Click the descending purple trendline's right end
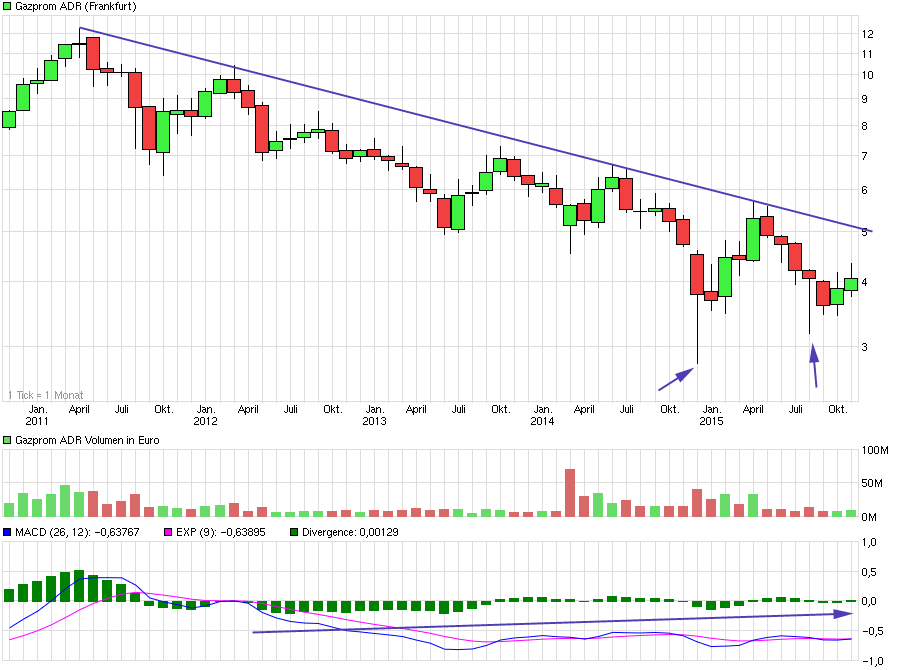Screen dimensions: 900x670 pos(871,231)
